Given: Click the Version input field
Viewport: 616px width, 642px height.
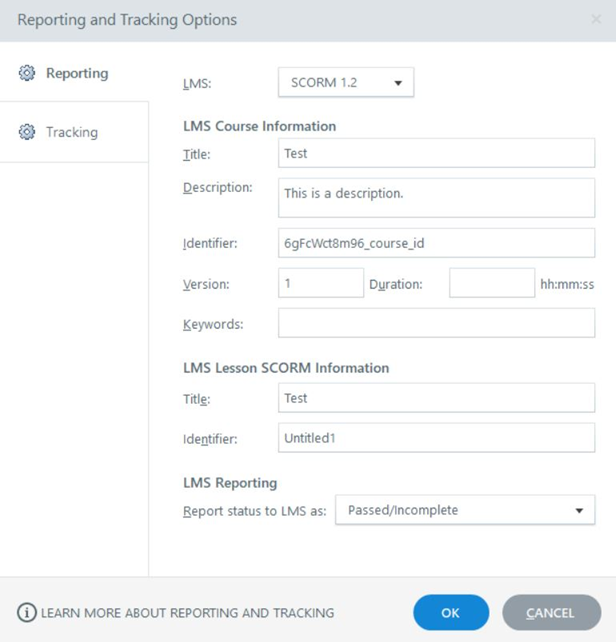Looking at the screenshot, I should 321,283.
